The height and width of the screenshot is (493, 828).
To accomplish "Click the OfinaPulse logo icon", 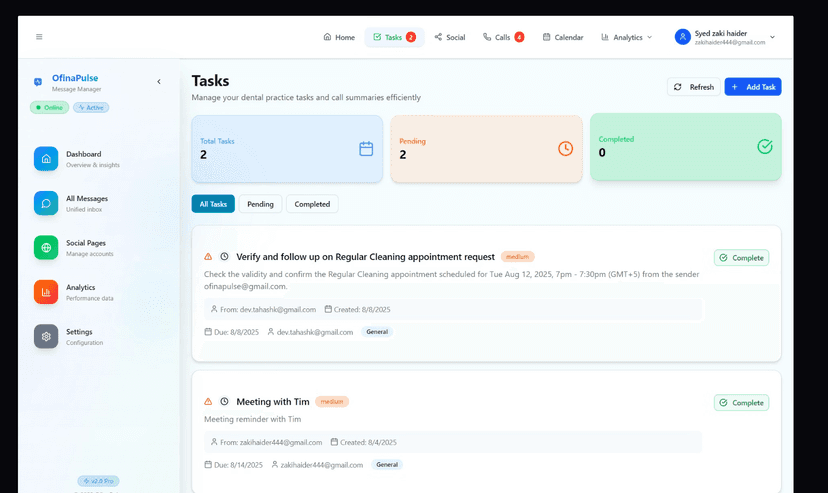I will point(38,82).
